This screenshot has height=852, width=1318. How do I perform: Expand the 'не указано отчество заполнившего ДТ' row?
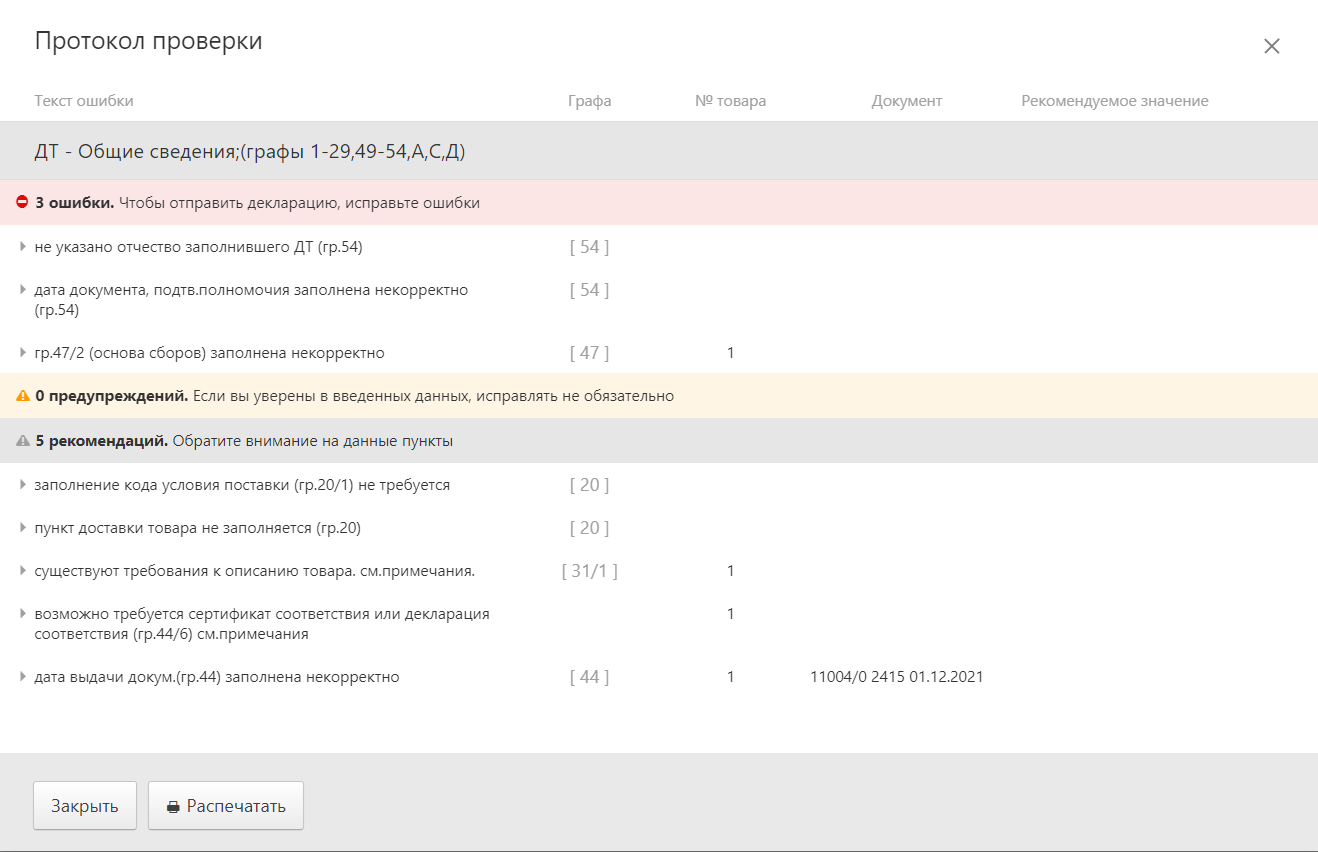pos(23,246)
